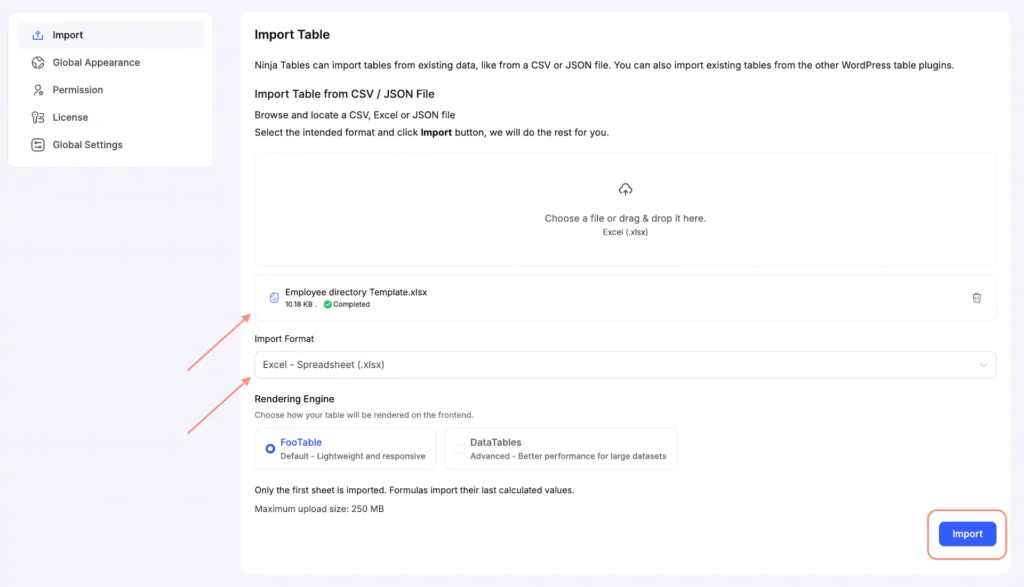Open the Import Format dropdown

(625, 365)
